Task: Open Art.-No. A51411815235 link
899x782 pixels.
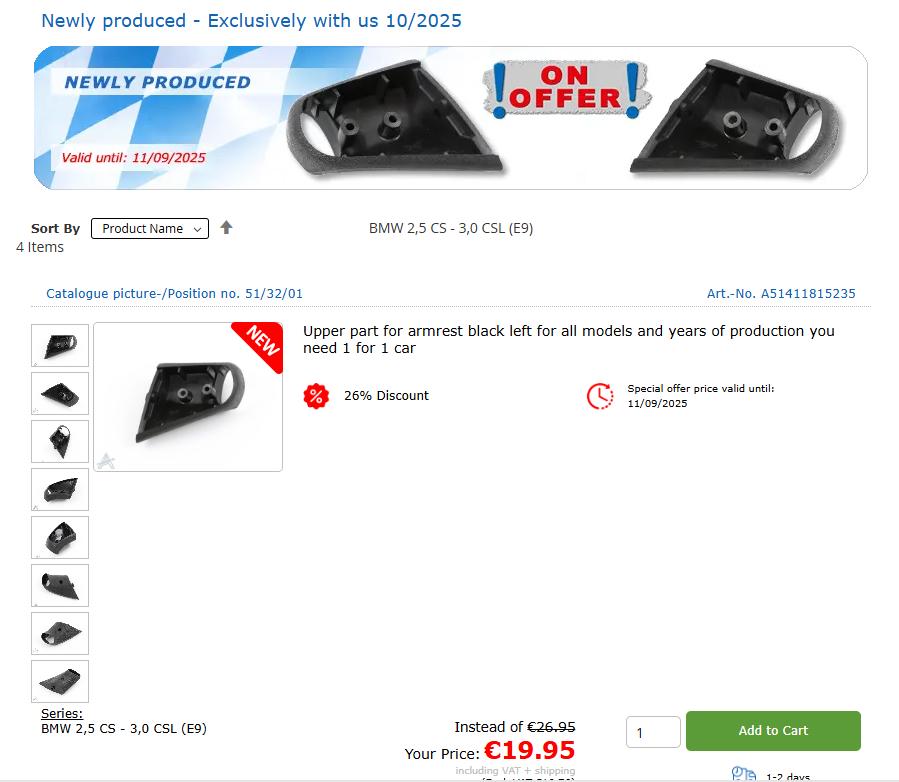Action: (x=781, y=294)
